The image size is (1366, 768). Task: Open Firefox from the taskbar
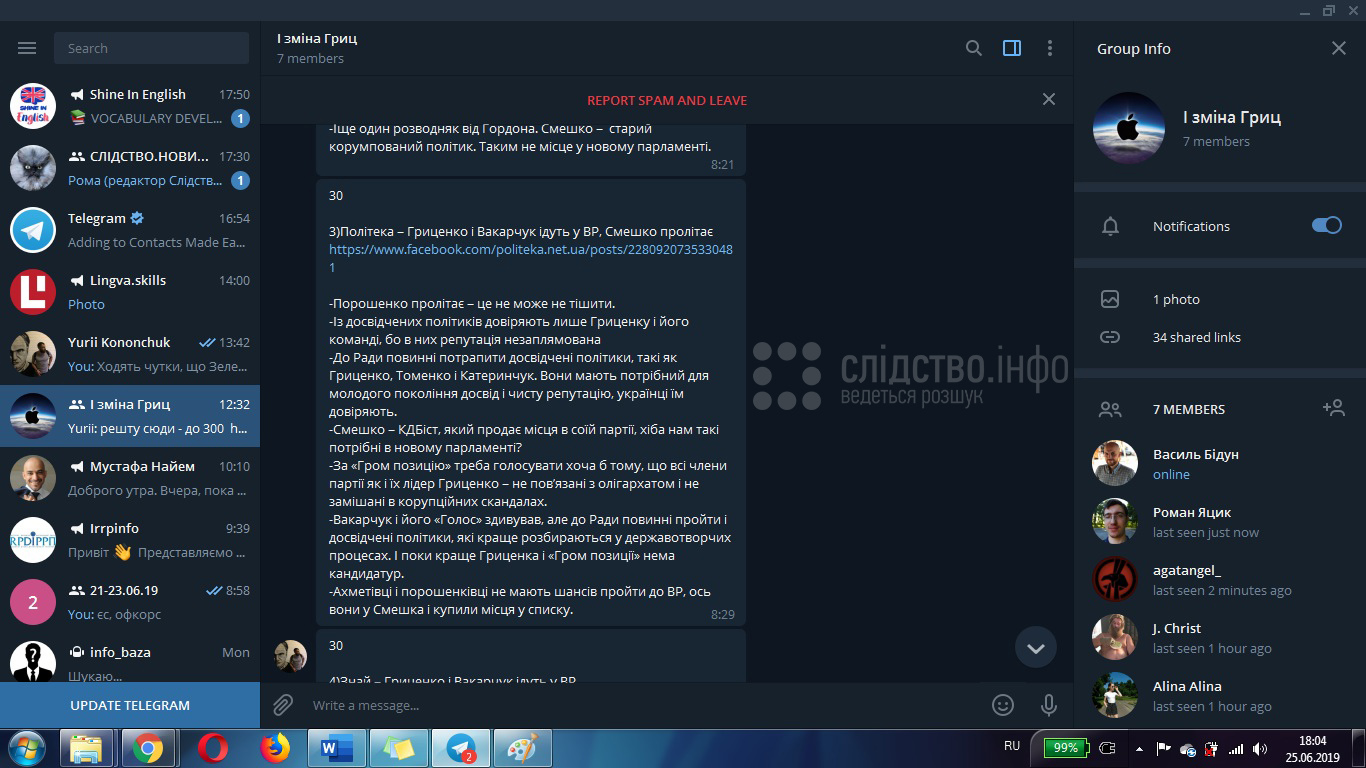(274, 748)
